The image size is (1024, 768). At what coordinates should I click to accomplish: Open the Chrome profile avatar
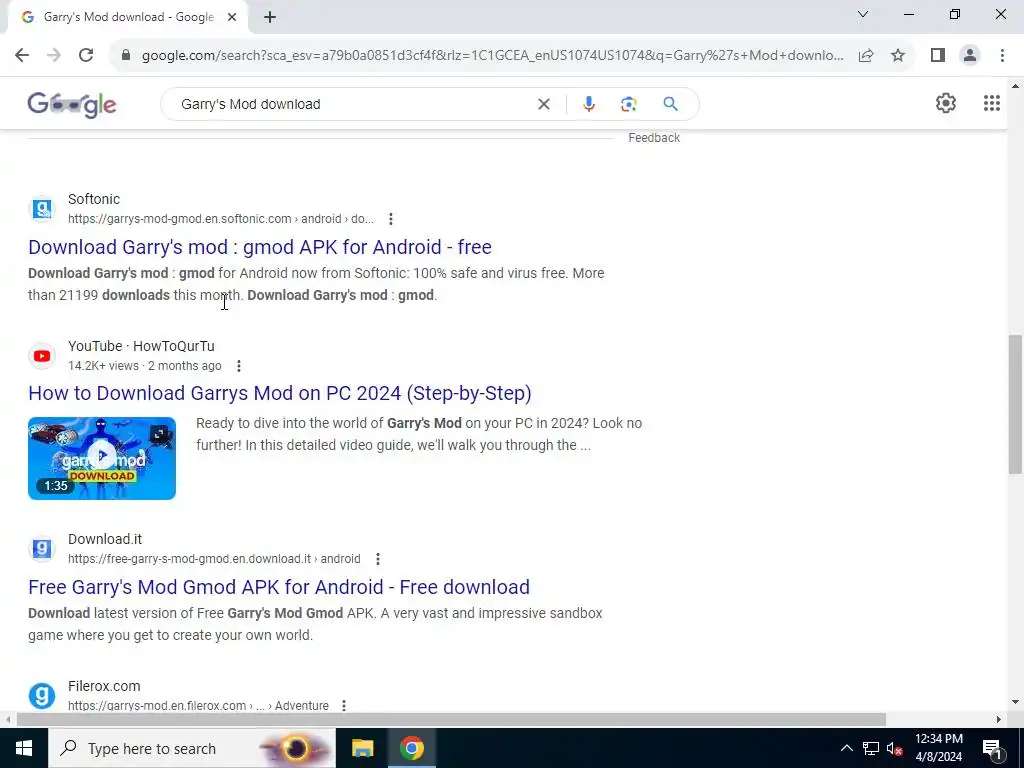(x=970, y=56)
